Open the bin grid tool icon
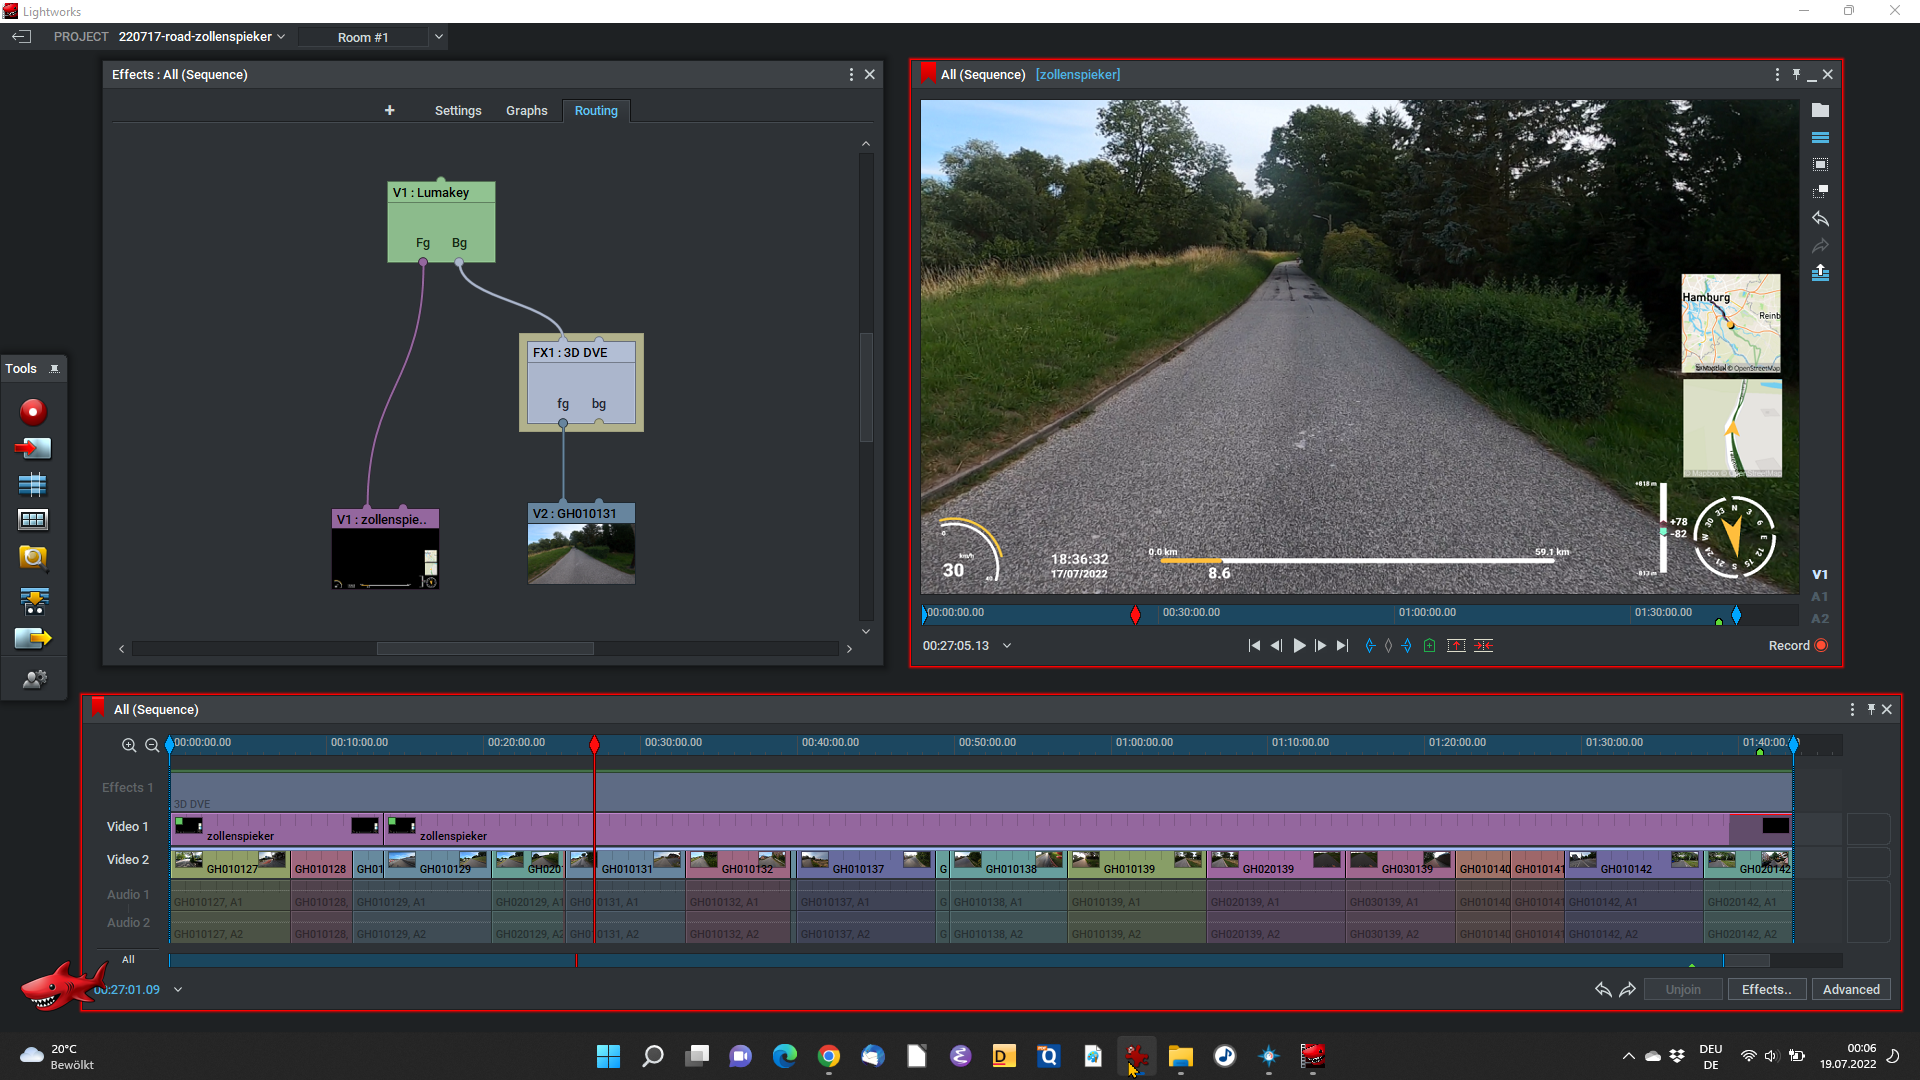Viewport: 1920px width, 1080px height. click(x=33, y=520)
